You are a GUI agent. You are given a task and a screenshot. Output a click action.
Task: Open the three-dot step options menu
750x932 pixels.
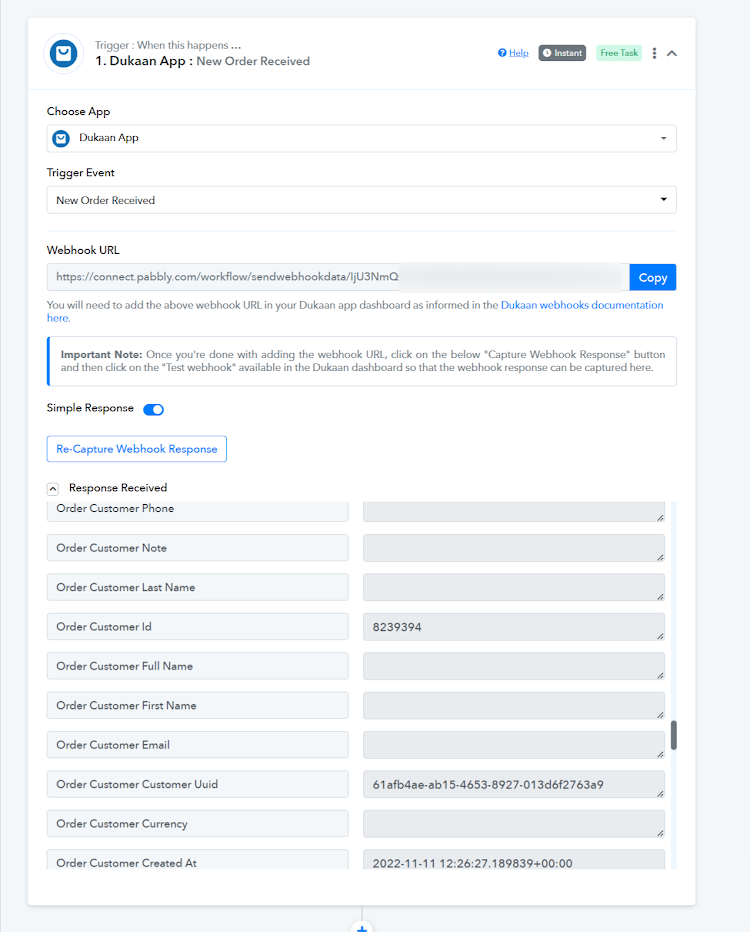click(654, 53)
